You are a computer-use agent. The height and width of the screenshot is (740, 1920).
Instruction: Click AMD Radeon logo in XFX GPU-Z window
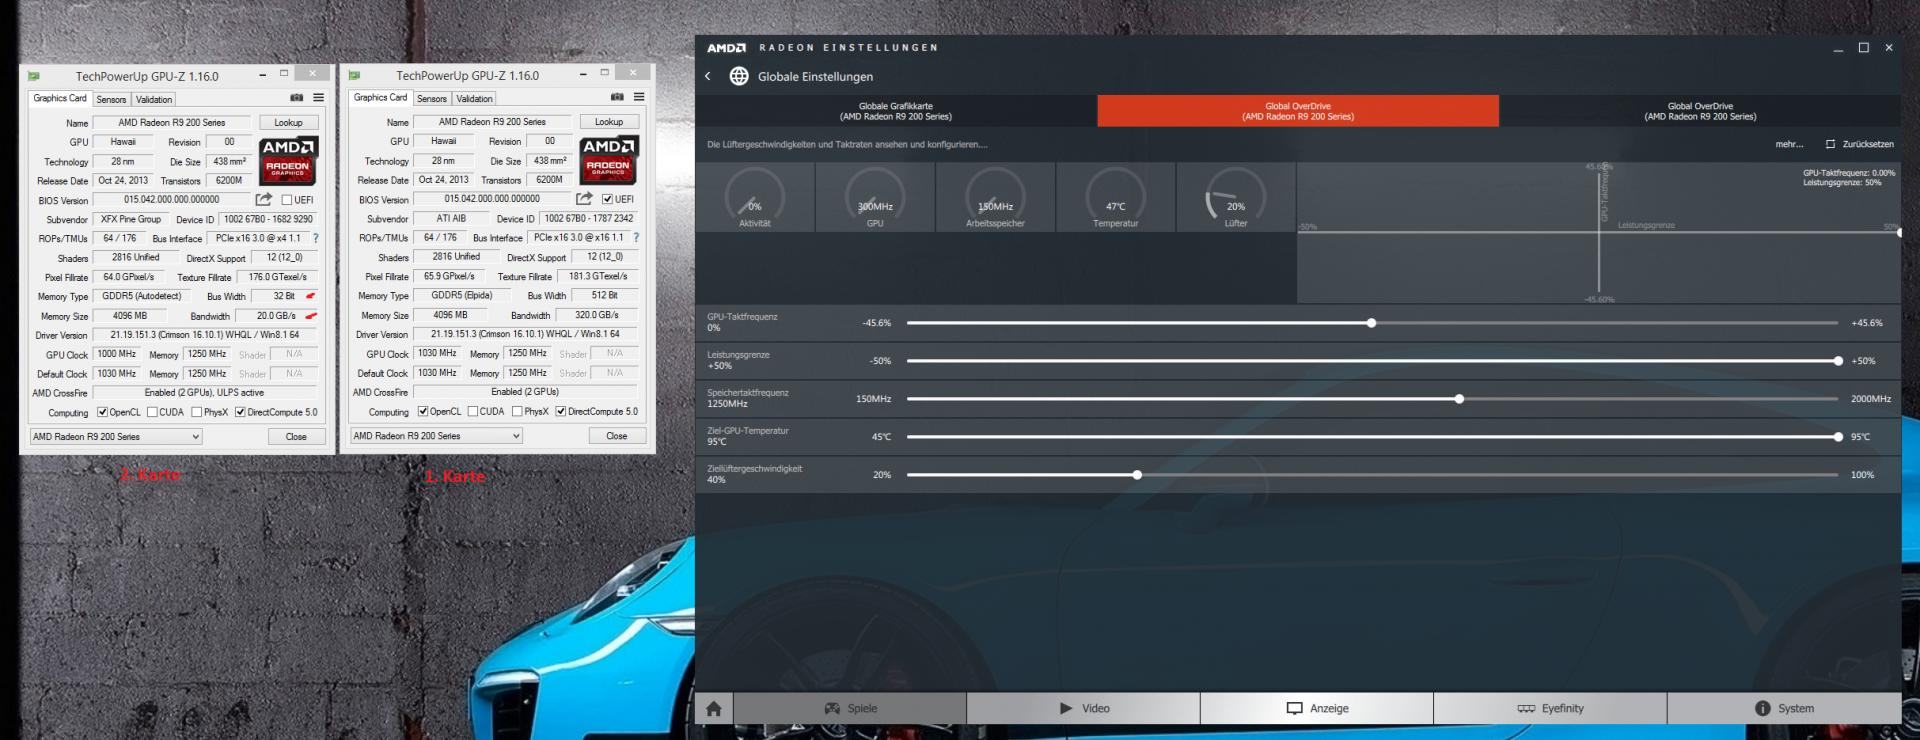coord(288,160)
